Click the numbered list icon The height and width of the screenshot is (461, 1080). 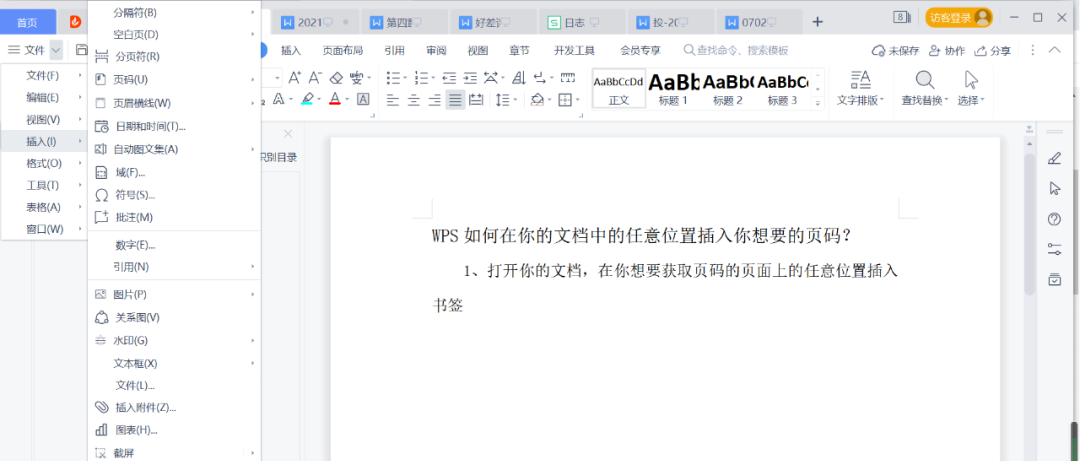(422, 77)
